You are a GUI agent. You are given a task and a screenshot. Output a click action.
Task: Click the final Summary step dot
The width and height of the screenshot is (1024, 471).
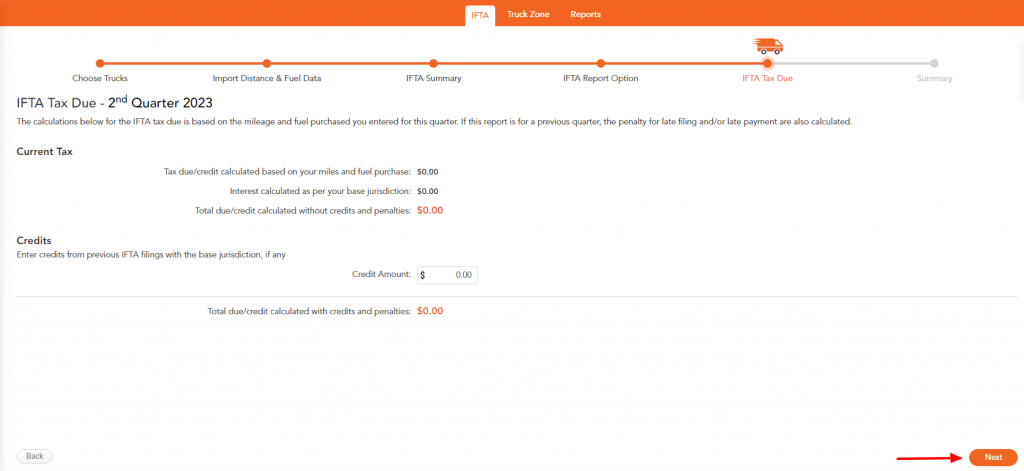click(935, 63)
